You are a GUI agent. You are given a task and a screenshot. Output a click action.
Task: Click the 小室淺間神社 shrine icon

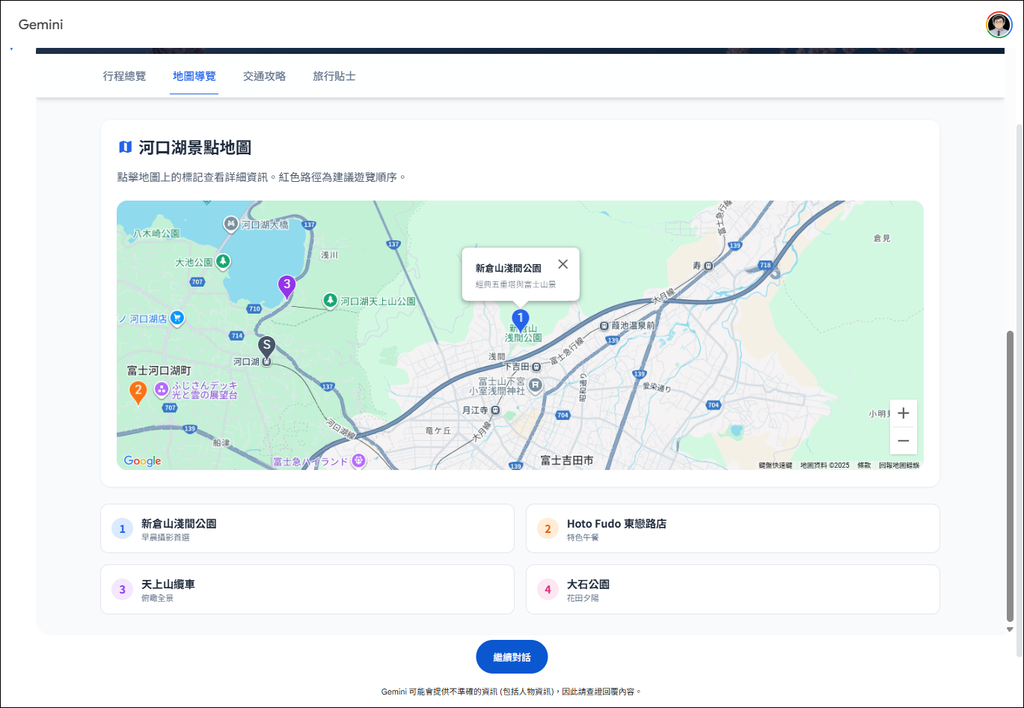click(535, 385)
